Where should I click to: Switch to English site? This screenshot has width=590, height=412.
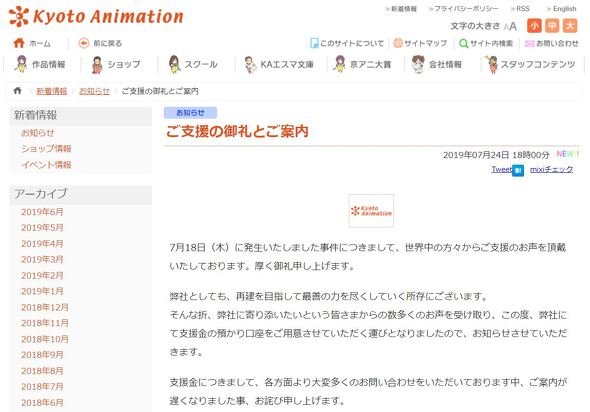(562, 9)
